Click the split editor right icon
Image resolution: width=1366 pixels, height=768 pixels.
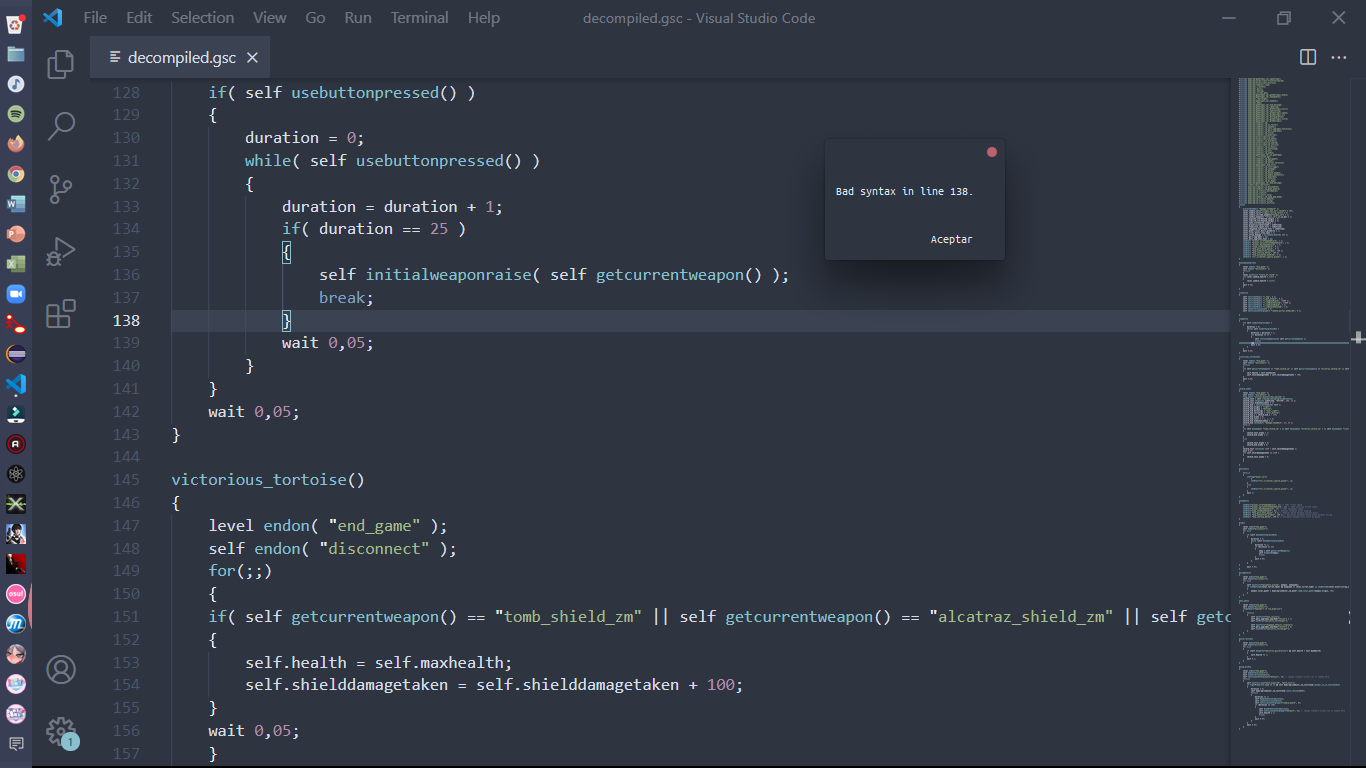click(x=1308, y=57)
